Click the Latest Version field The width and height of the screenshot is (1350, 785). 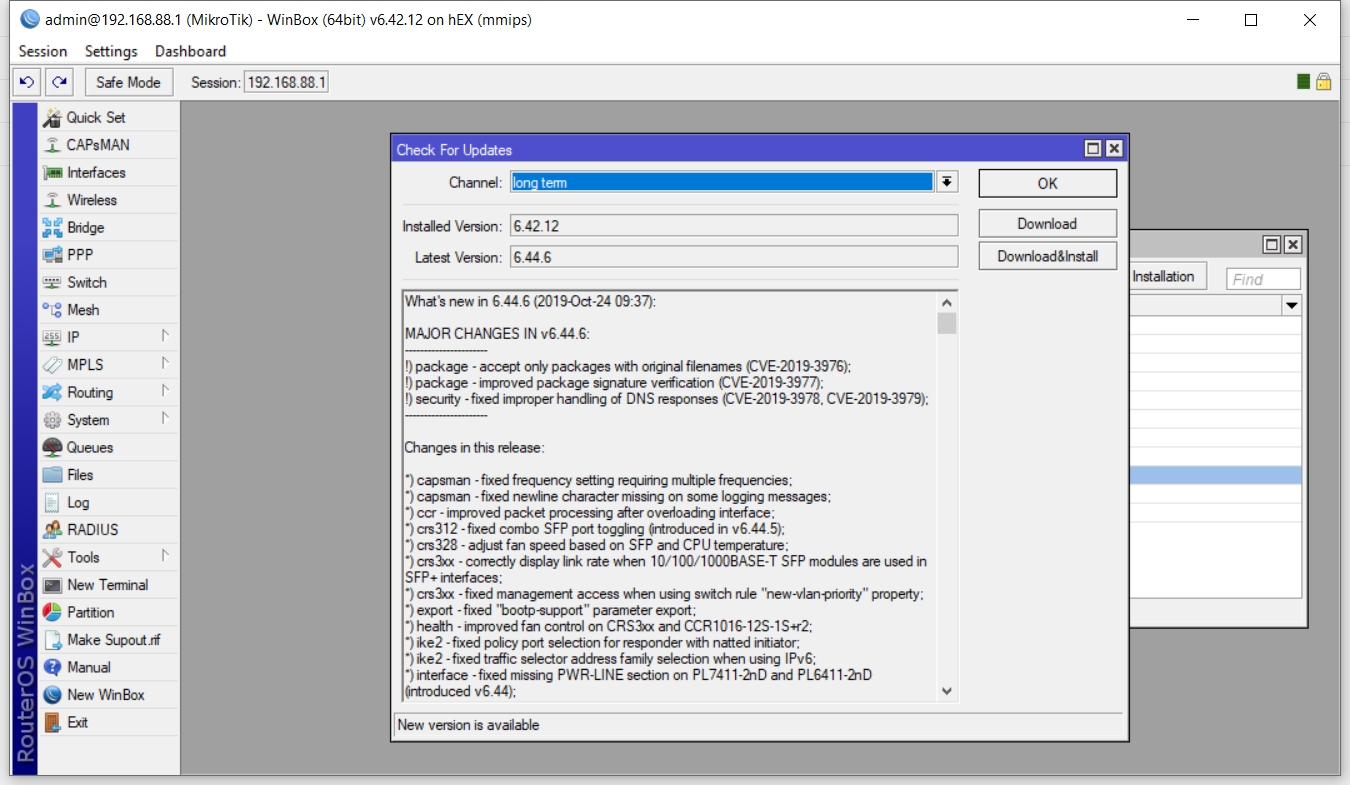(x=734, y=257)
